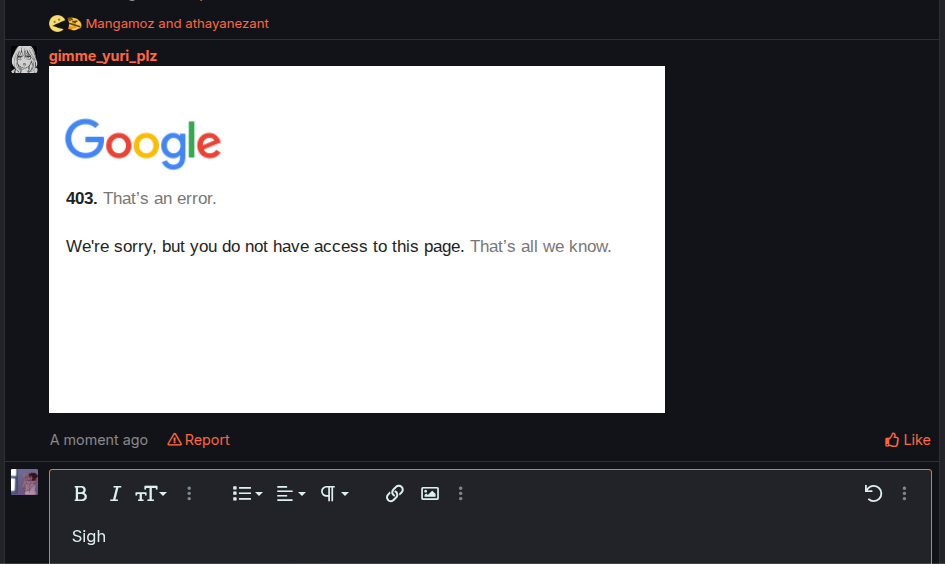Toggle italic text formatting
The image size is (945, 564).
(115, 493)
